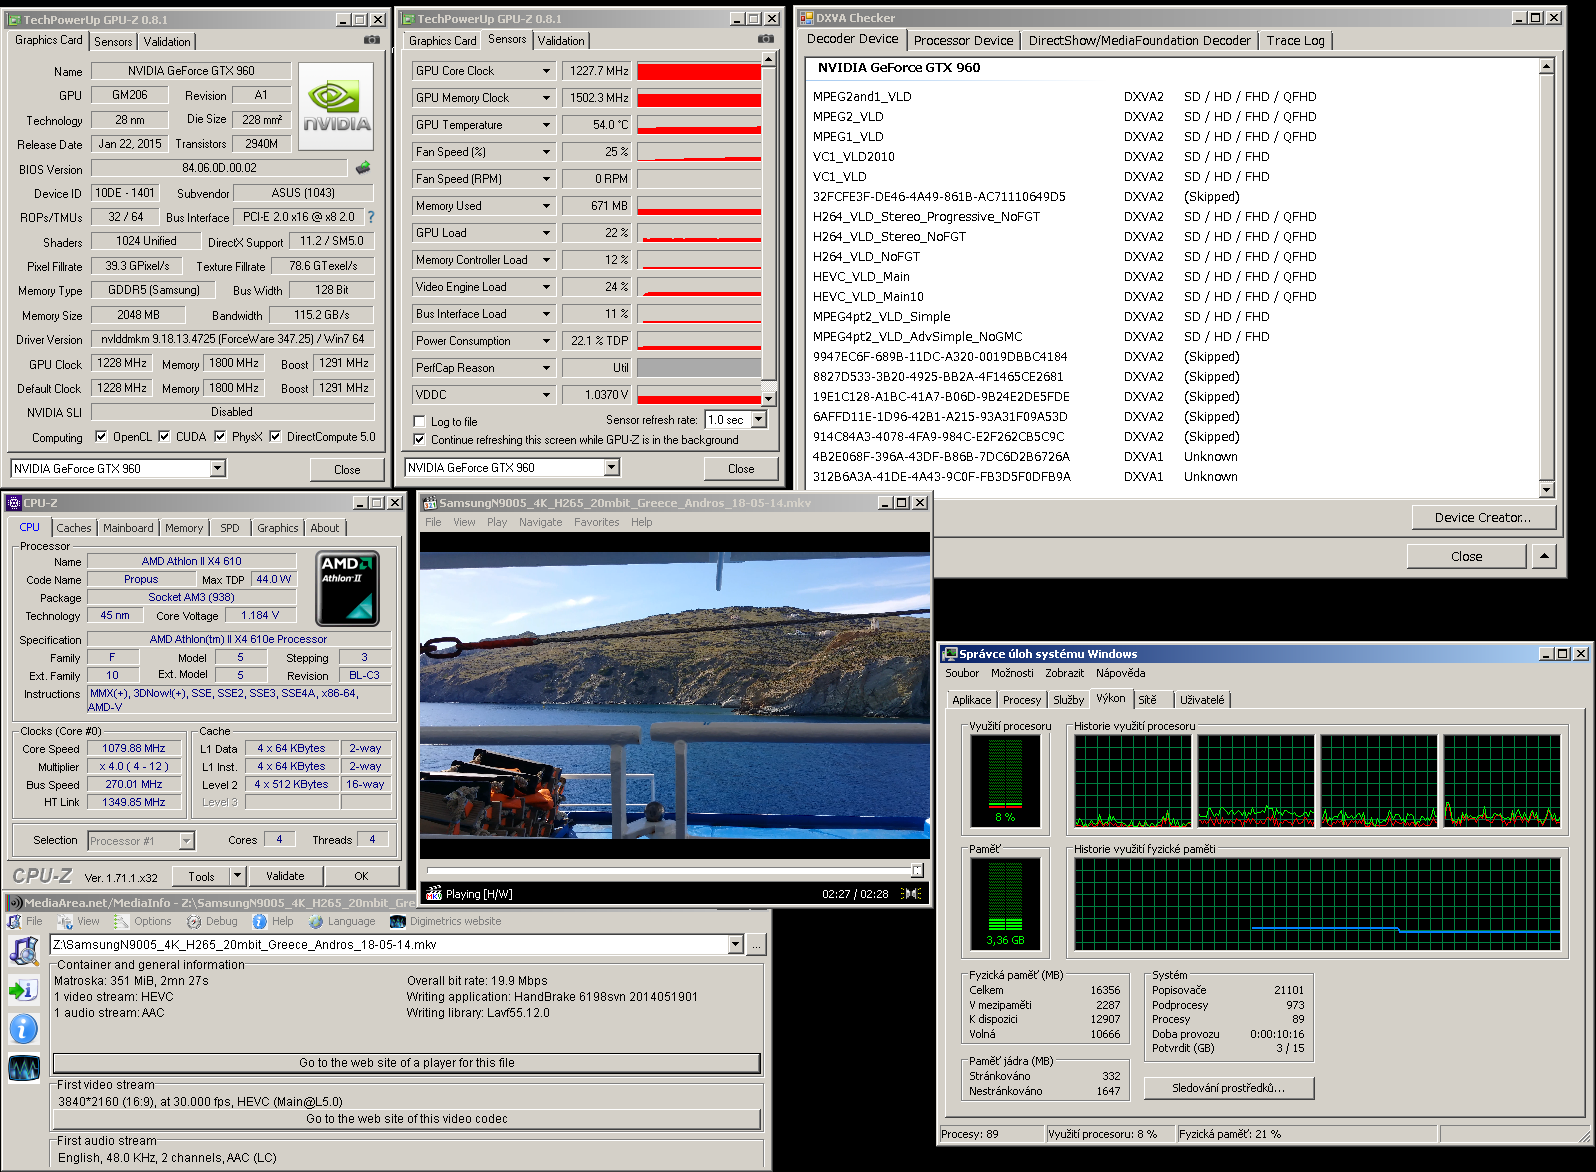Image resolution: width=1596 pixels, height=1172 pixels.
Task: Enable the Log to file checkbox
Action: click(420, 421)
